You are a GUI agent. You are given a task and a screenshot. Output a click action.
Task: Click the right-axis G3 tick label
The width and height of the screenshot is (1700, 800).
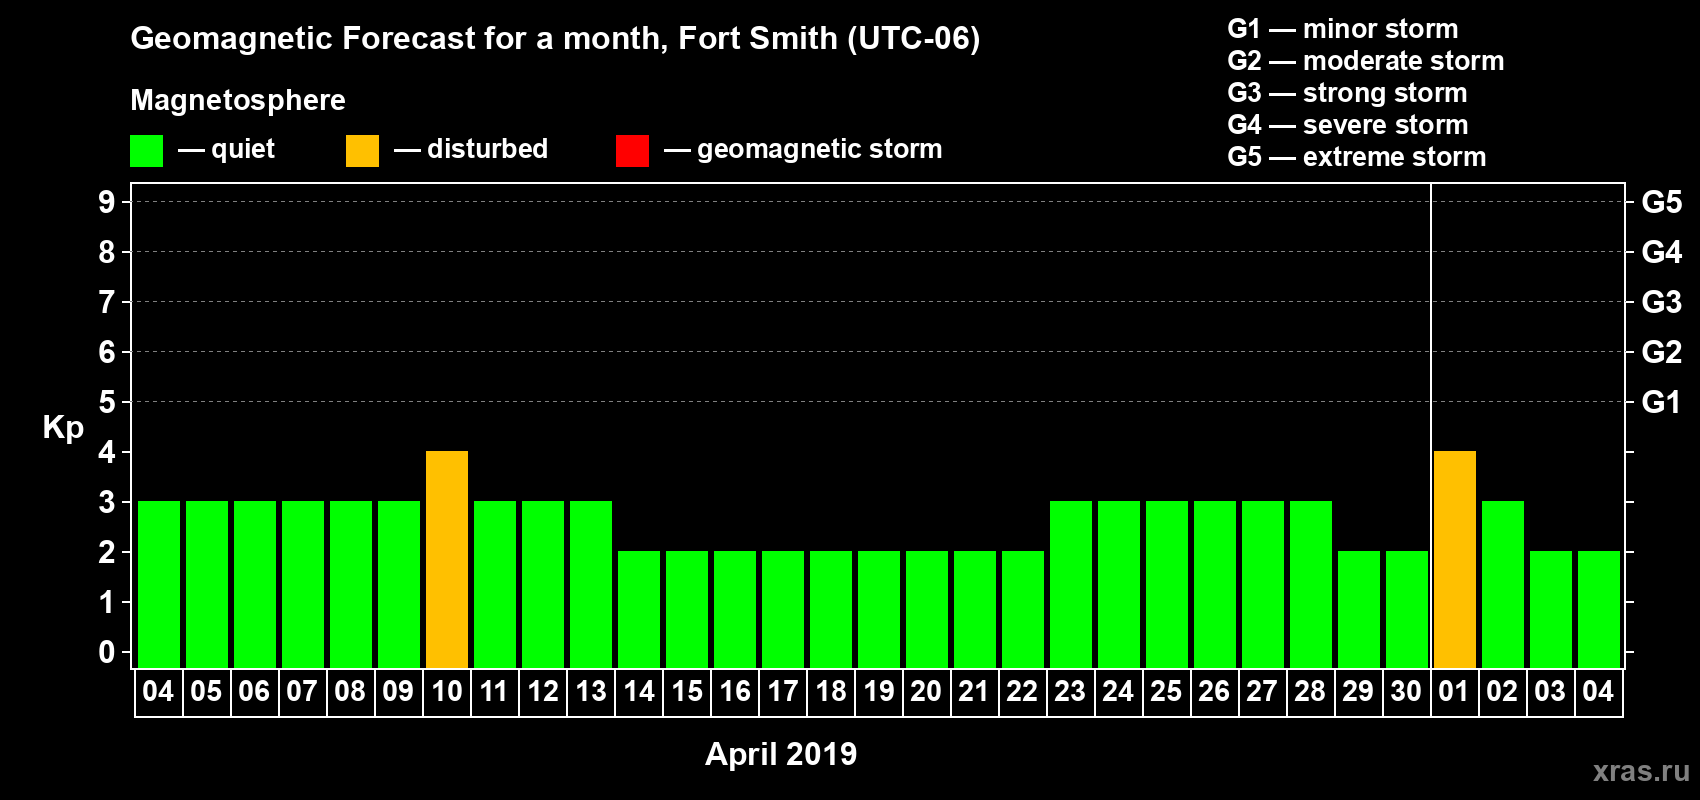tap(1662, 302)
